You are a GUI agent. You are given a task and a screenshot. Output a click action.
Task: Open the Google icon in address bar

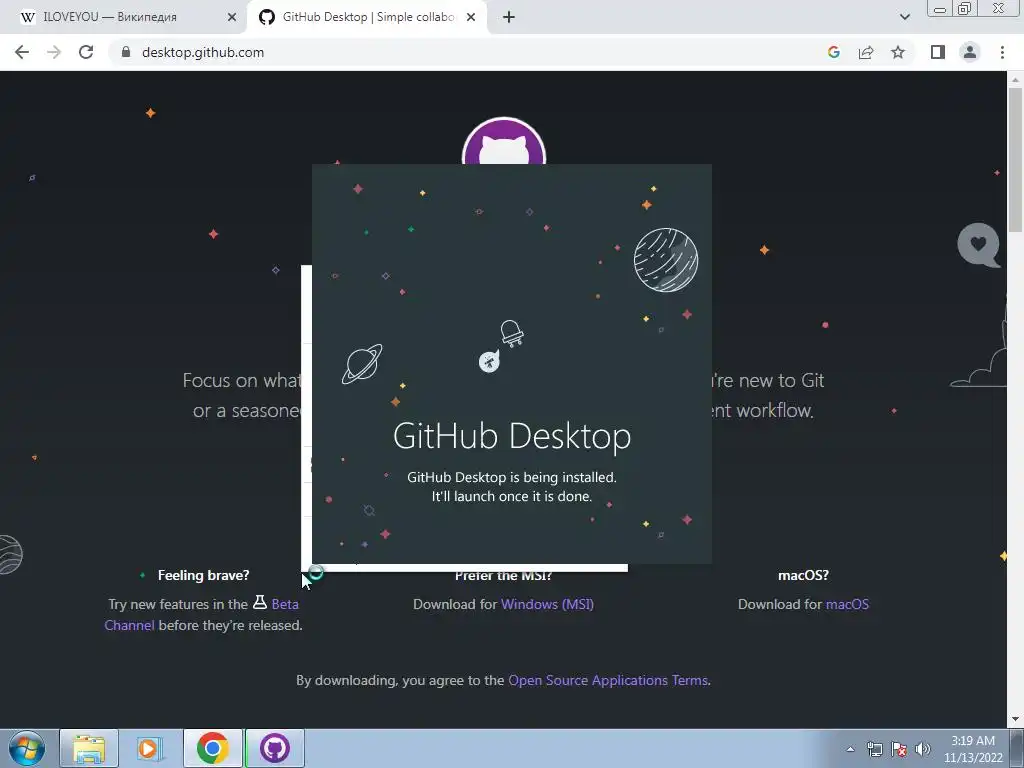833,52
